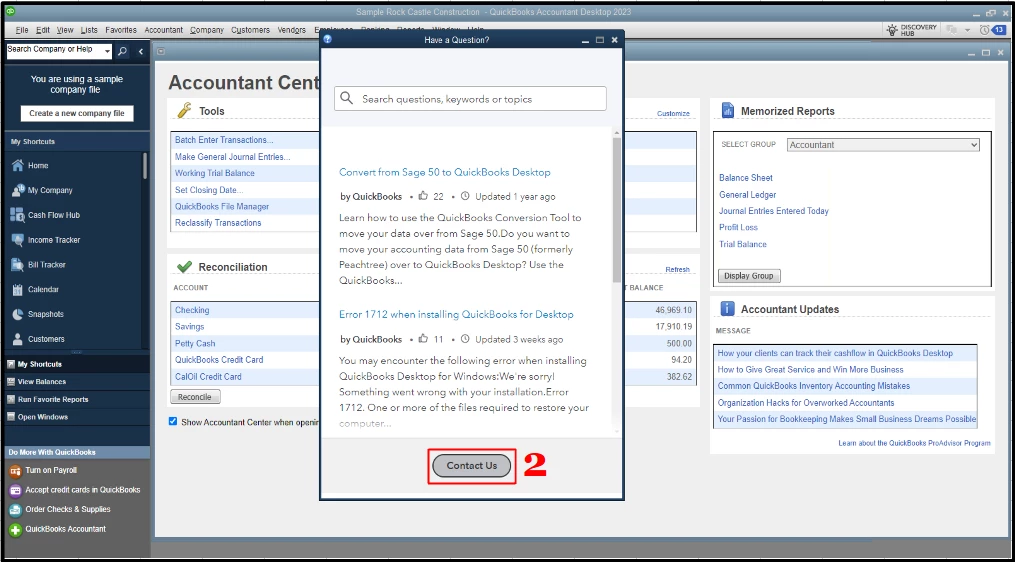Open Batch Enter Transactions tool
Screen dimensions: 1015x562
[x=224, y=140]
